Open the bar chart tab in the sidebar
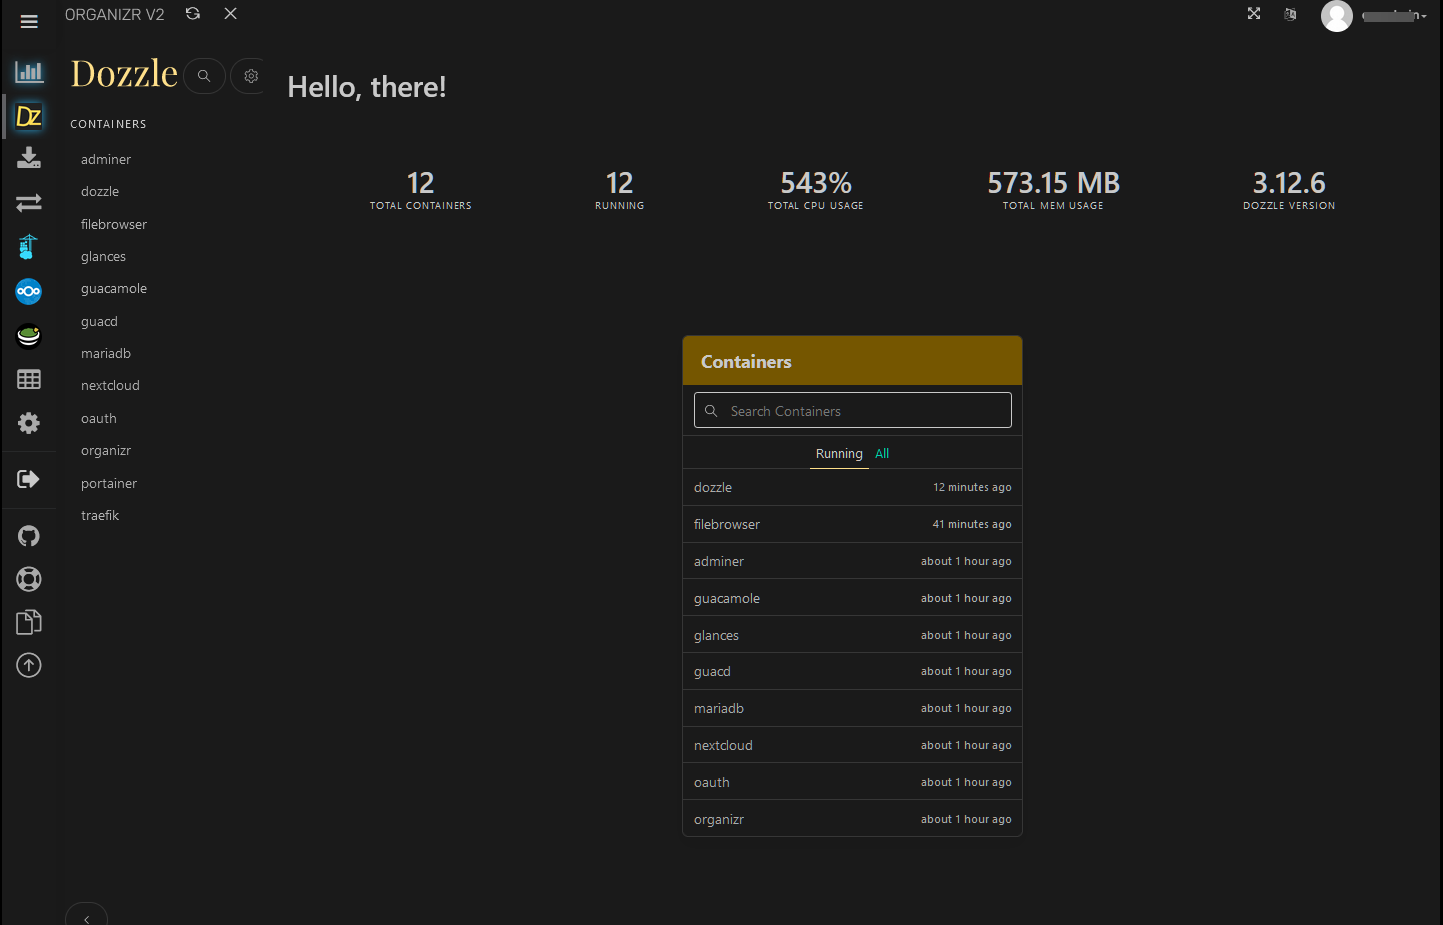Screen dimensions: 1443x925 click(29, 72)
